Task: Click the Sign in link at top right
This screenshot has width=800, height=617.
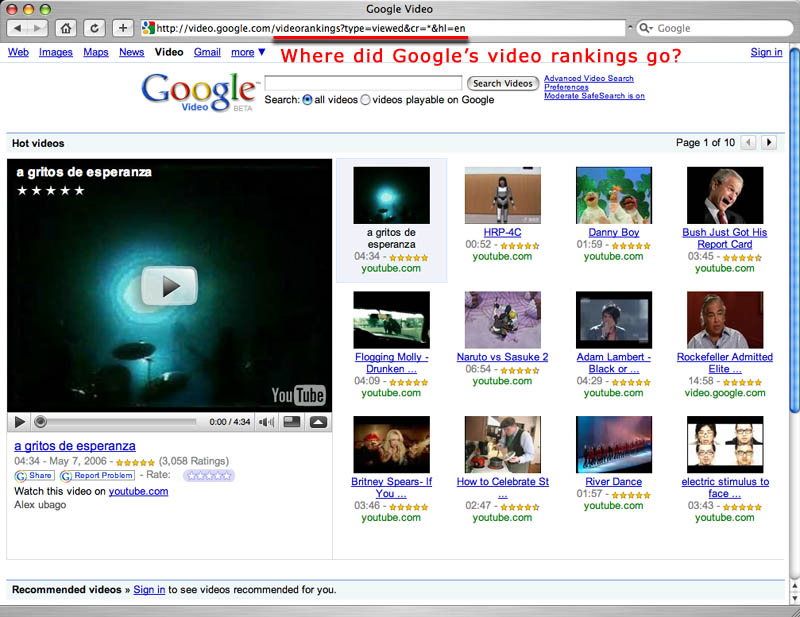Action: point(766,52)
